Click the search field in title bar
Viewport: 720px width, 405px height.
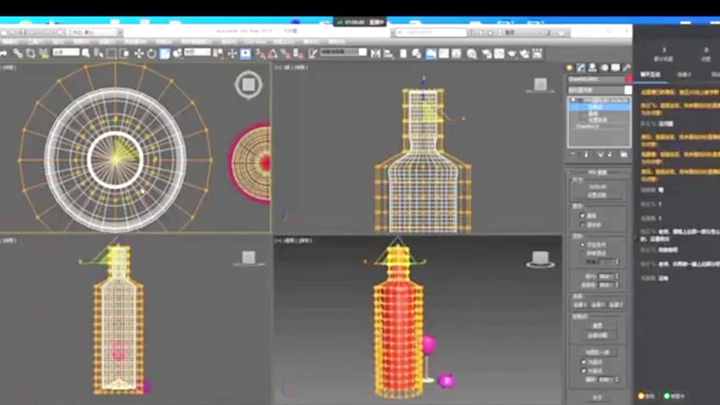[x=430, y=33]
